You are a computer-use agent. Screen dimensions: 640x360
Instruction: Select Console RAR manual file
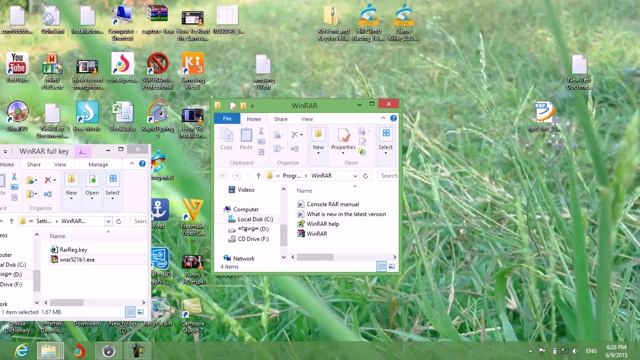329,204
